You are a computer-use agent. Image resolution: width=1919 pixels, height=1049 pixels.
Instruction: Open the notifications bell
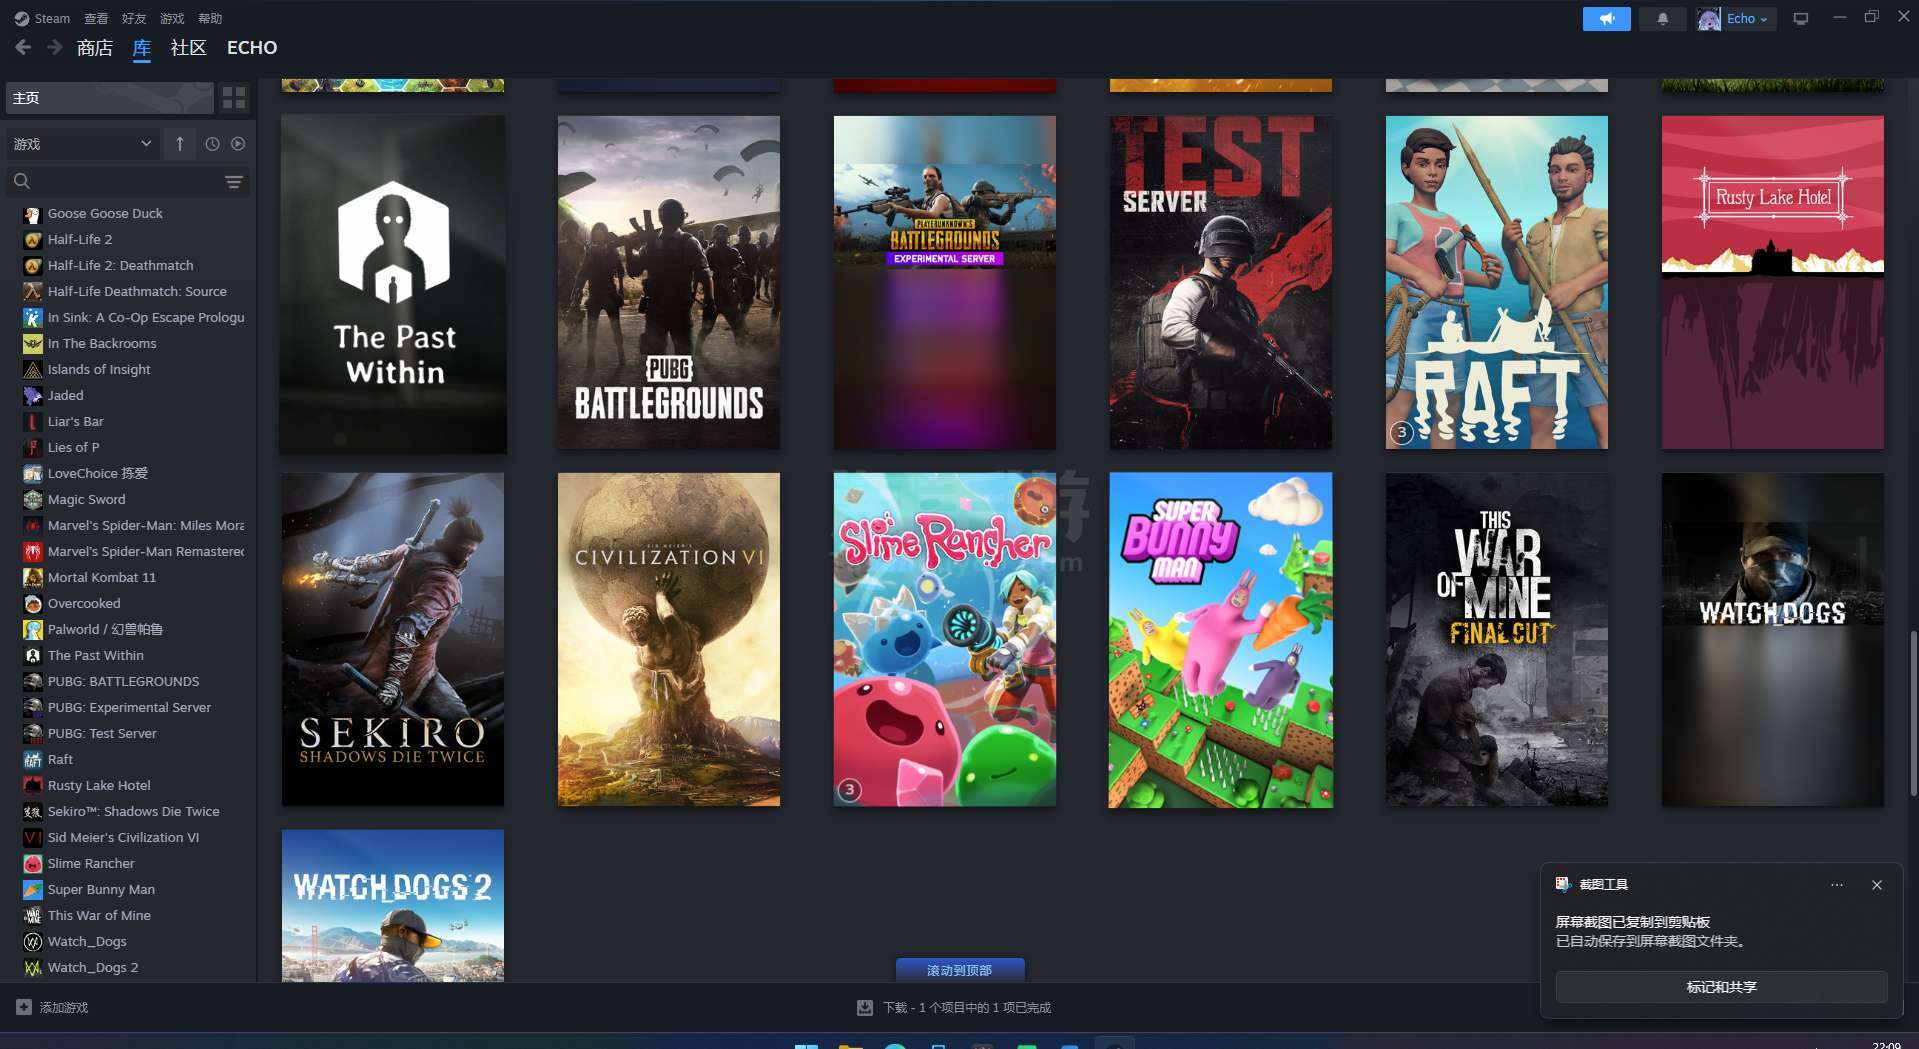point(1662,19)
